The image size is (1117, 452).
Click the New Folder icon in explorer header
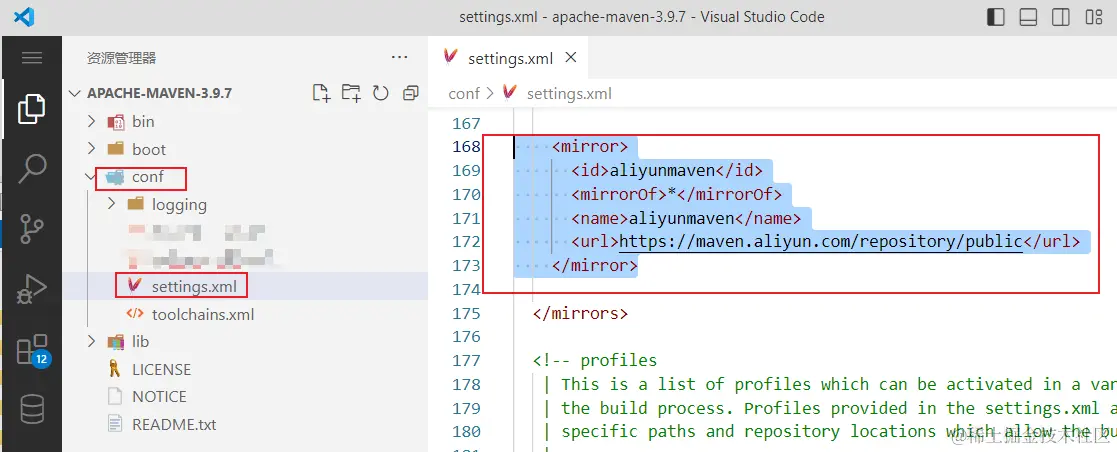coord(350,93)
